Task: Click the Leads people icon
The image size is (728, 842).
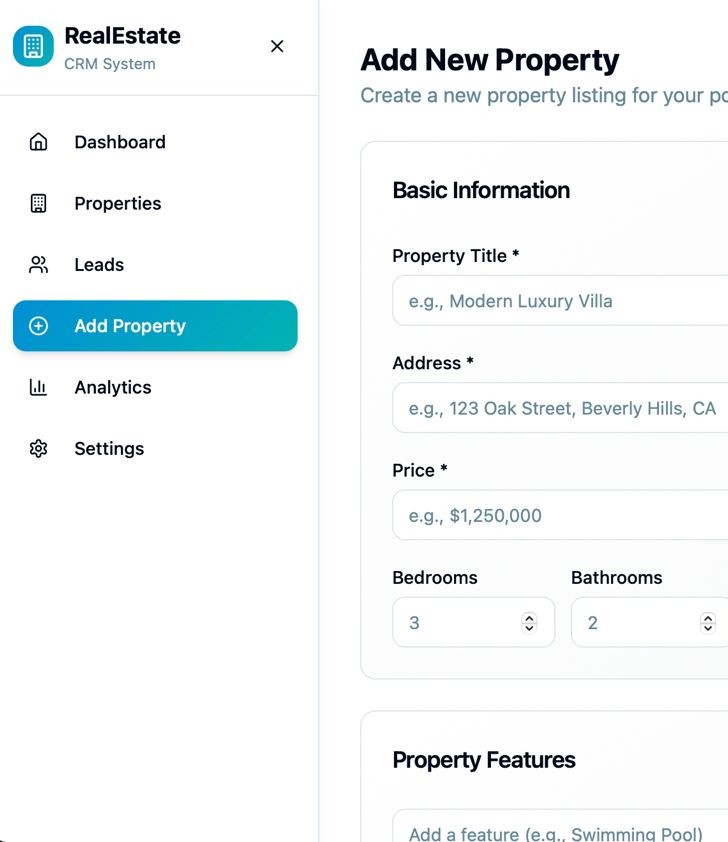Action: tap(38, 264)
